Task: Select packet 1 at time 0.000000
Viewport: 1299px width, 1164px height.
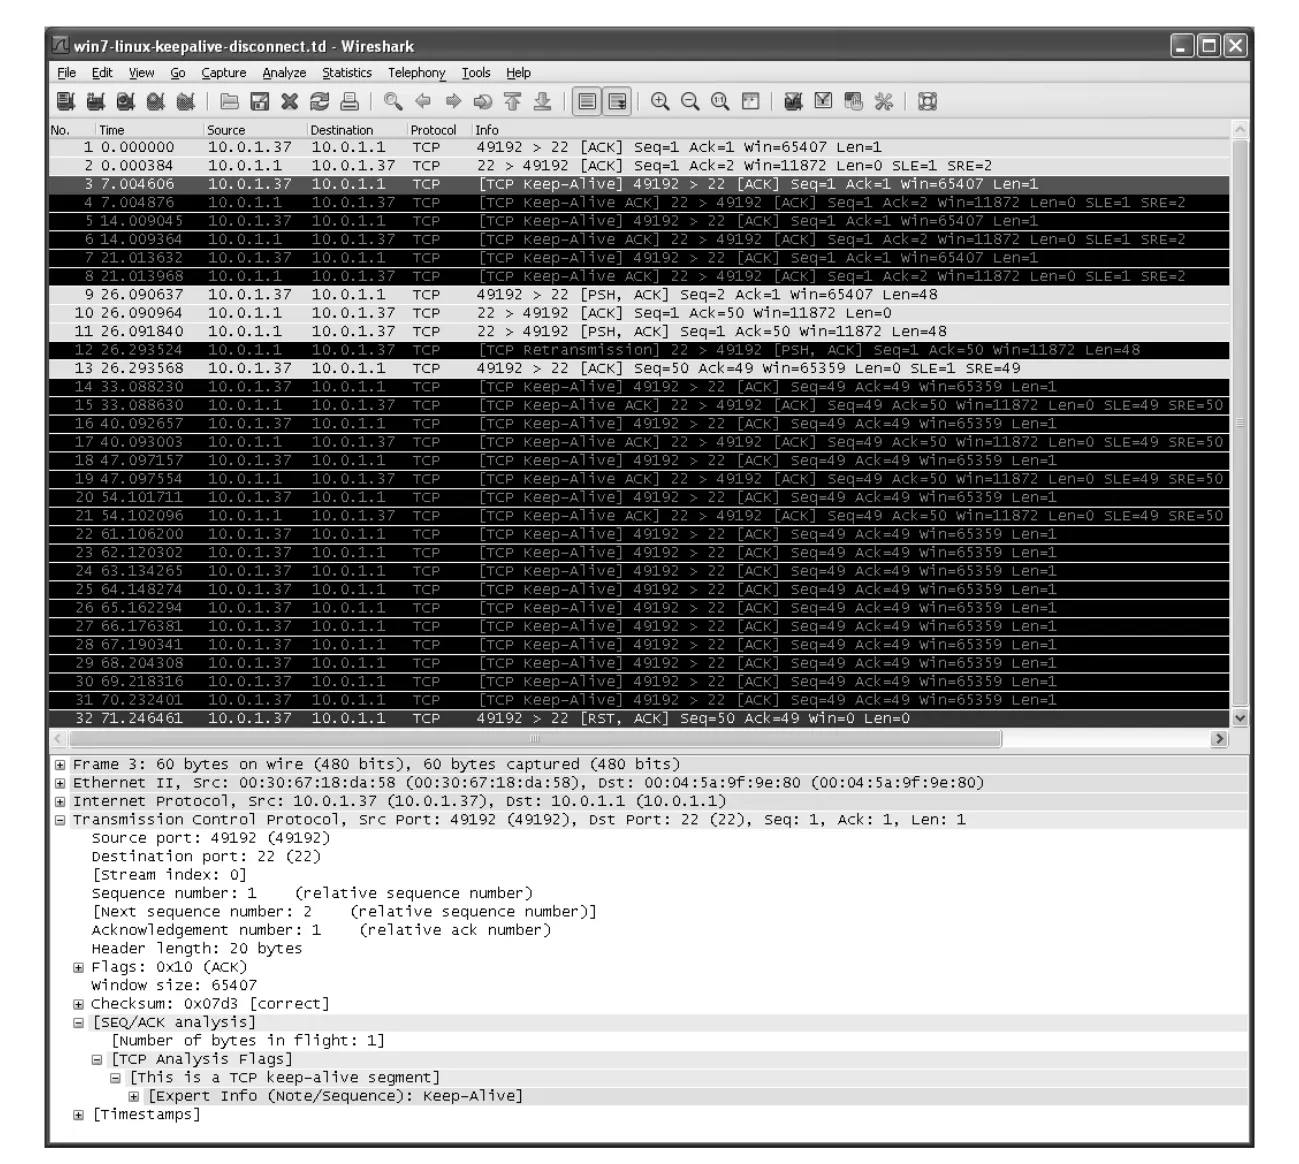Action: [639, 147]
